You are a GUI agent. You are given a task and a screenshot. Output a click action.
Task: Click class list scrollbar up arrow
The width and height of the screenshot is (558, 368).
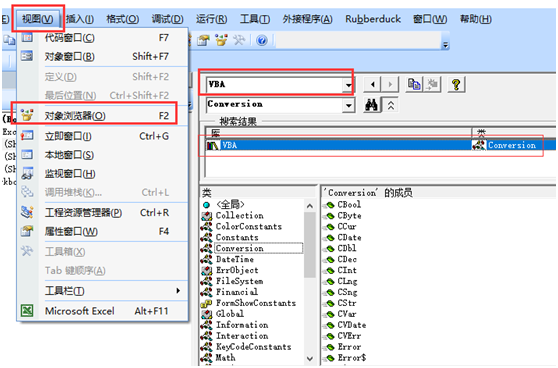[x=310, y=206]
